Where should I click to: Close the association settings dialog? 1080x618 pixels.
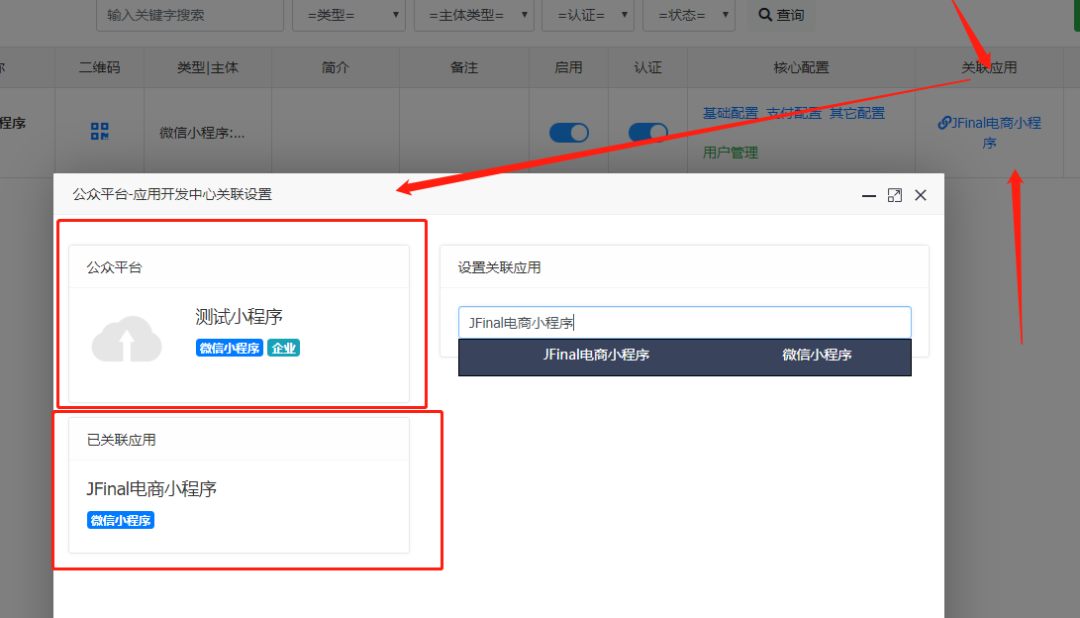[x=921, y=195]
